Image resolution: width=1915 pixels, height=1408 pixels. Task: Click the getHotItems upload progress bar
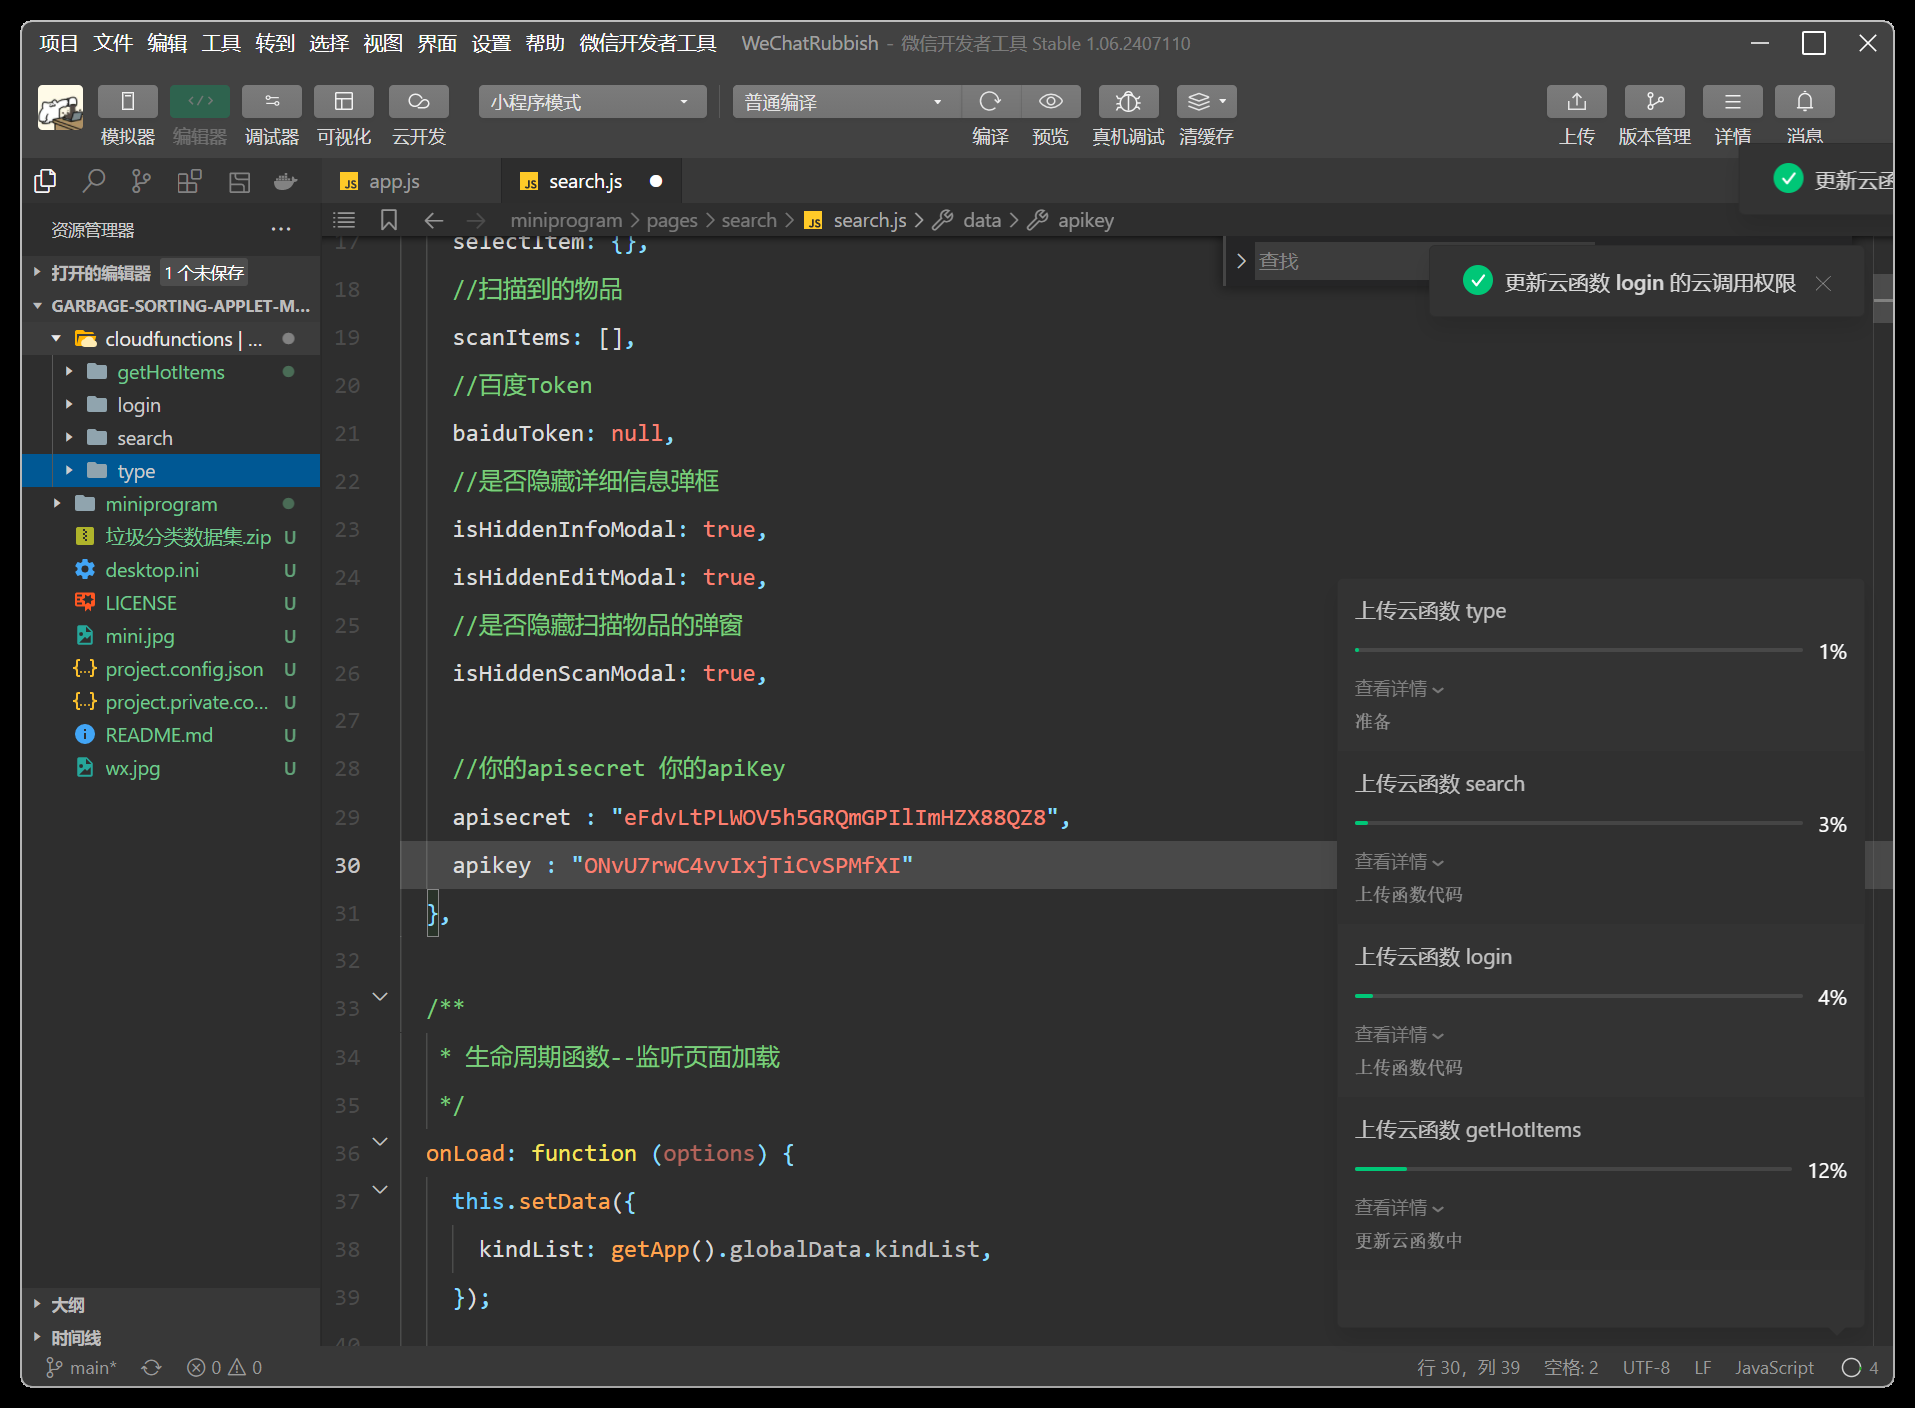coord(1573,1169)
